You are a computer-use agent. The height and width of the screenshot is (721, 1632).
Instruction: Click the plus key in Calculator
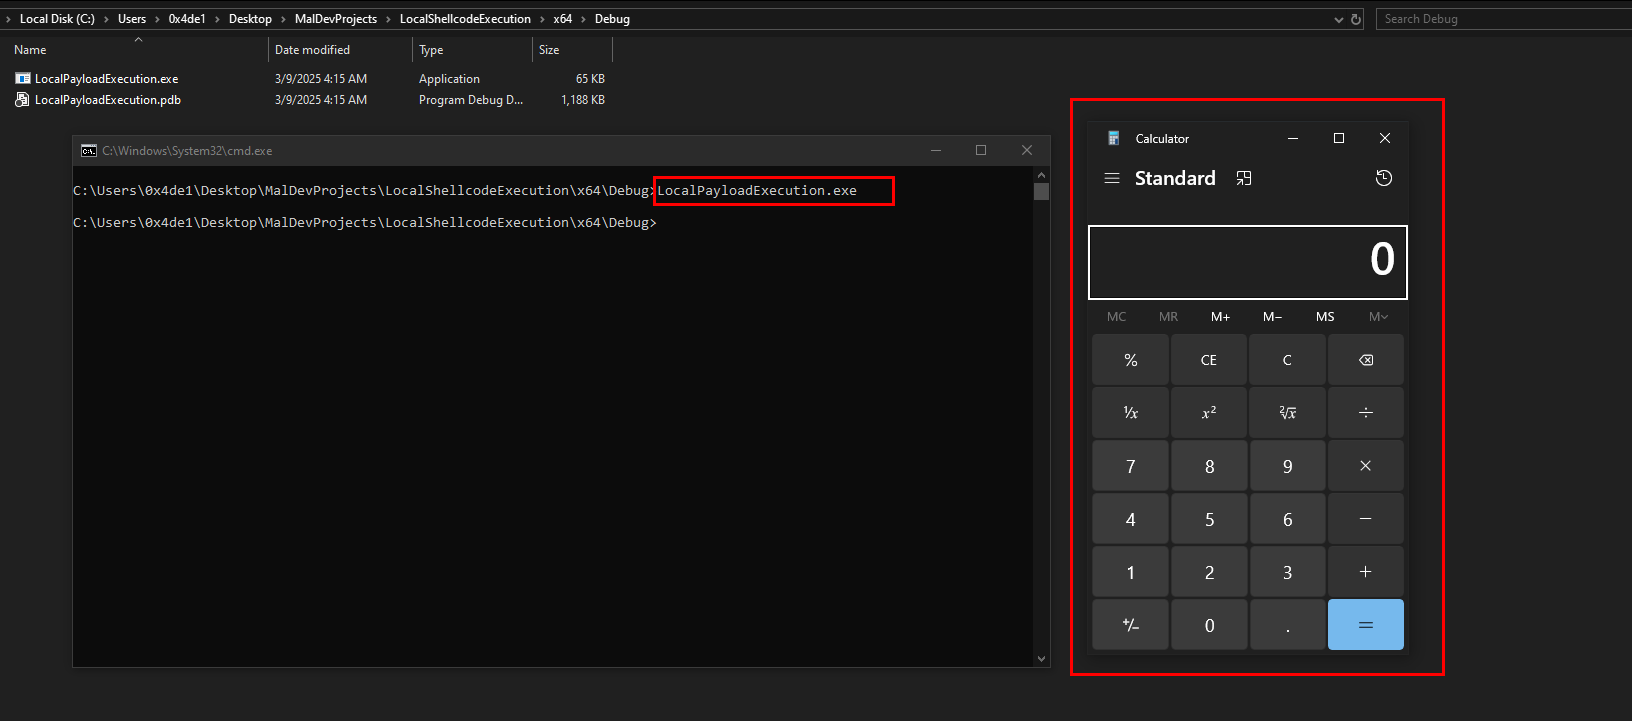coord(1366,572)
